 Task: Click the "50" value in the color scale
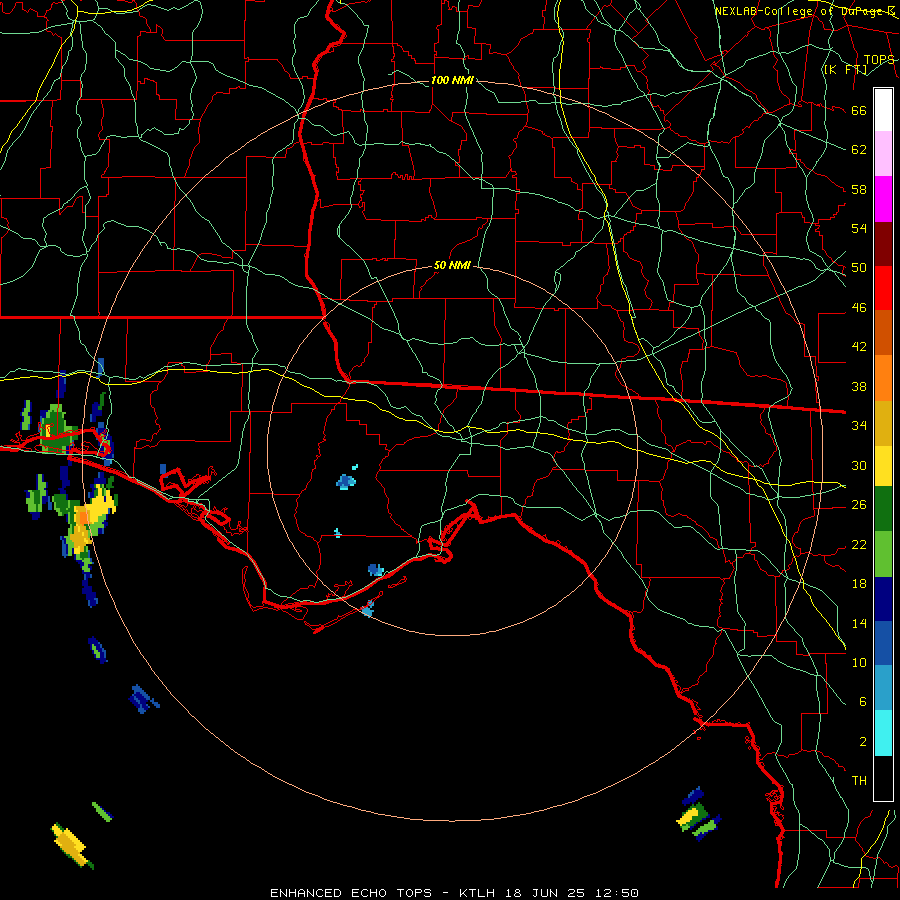pos(859,268)
